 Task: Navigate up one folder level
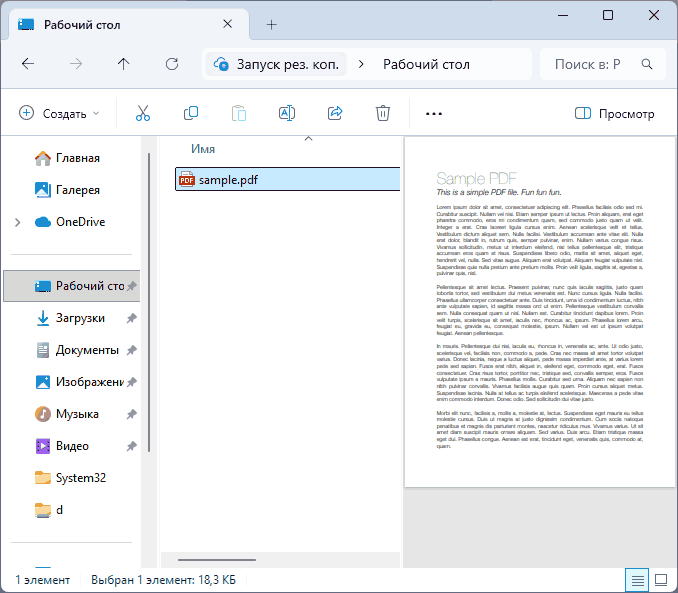click(123, 64)
